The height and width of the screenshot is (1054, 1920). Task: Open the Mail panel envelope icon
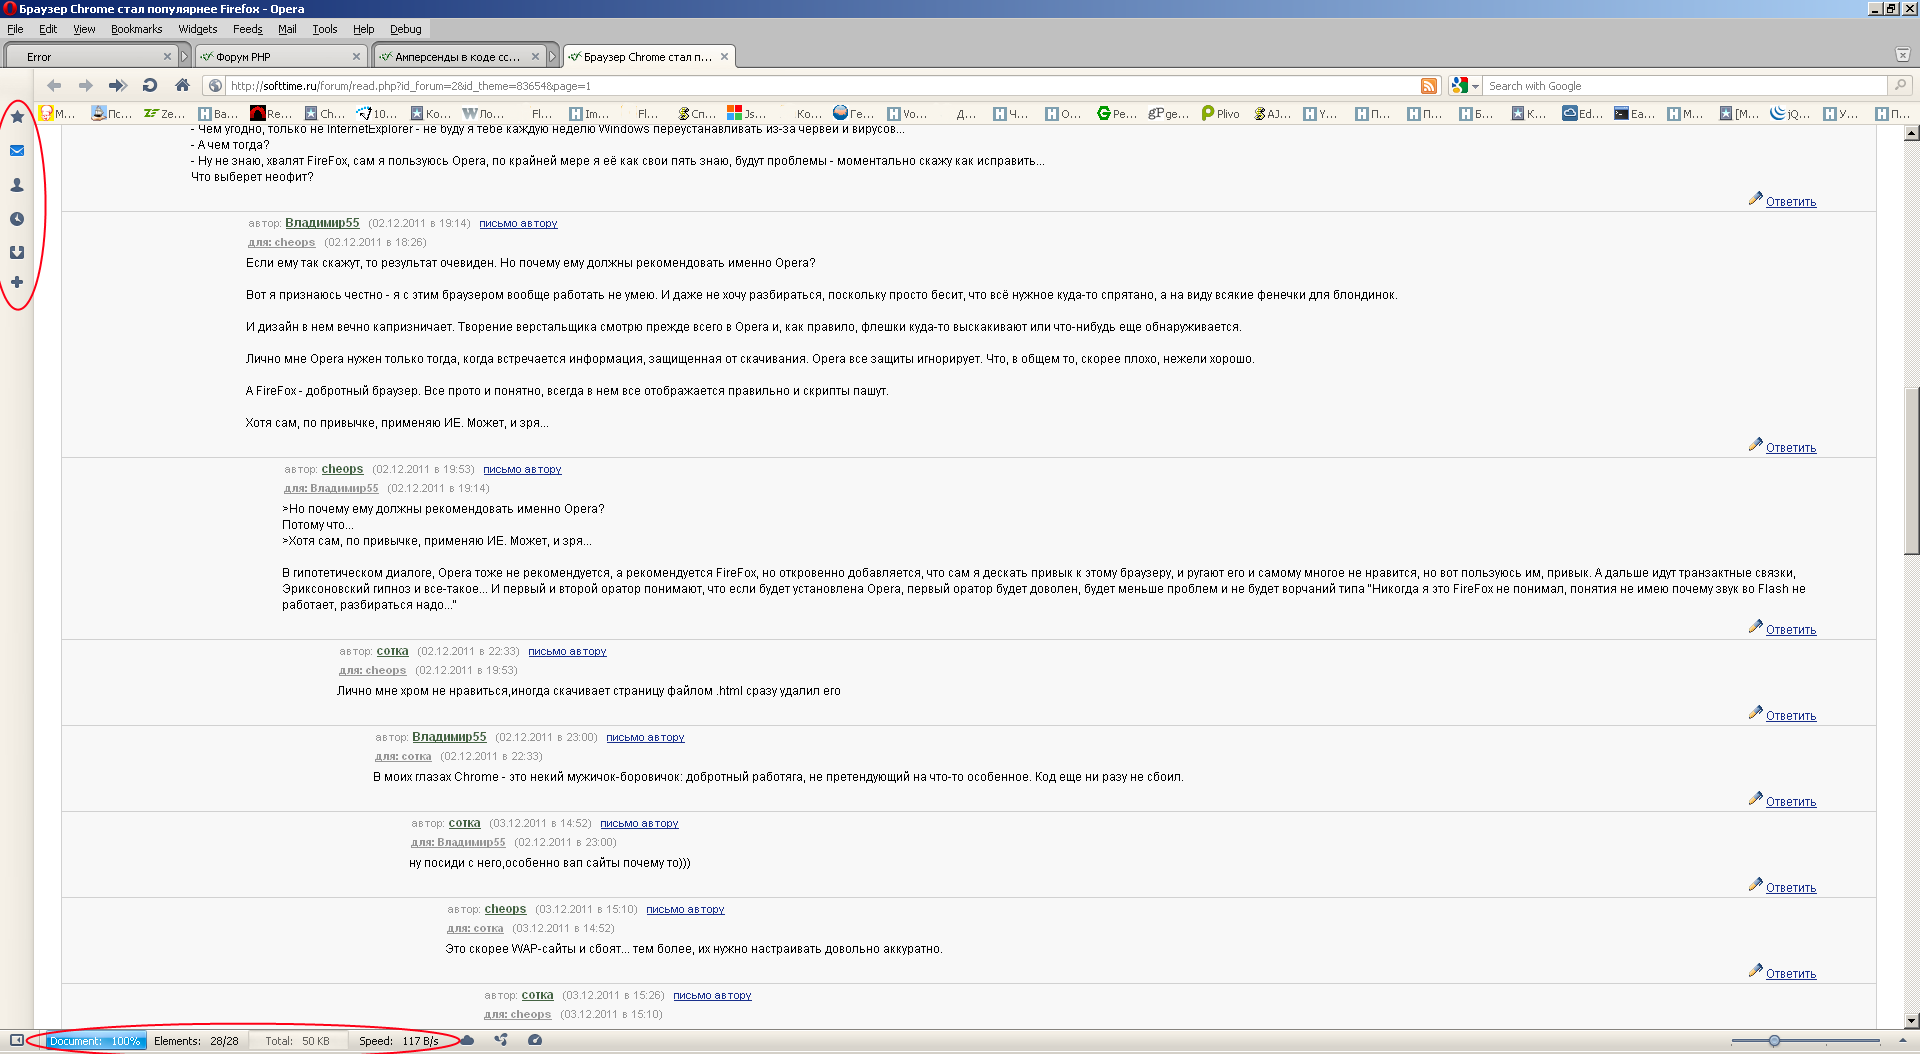tap(17, 151)
